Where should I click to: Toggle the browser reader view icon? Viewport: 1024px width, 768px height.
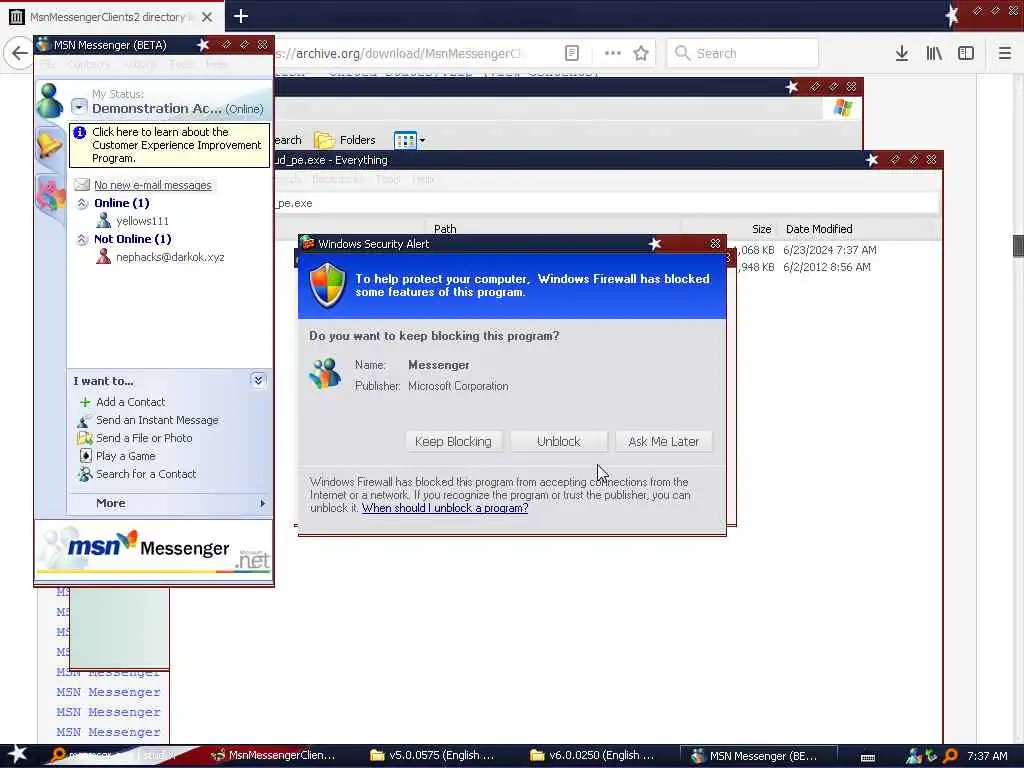pos(571,53)
